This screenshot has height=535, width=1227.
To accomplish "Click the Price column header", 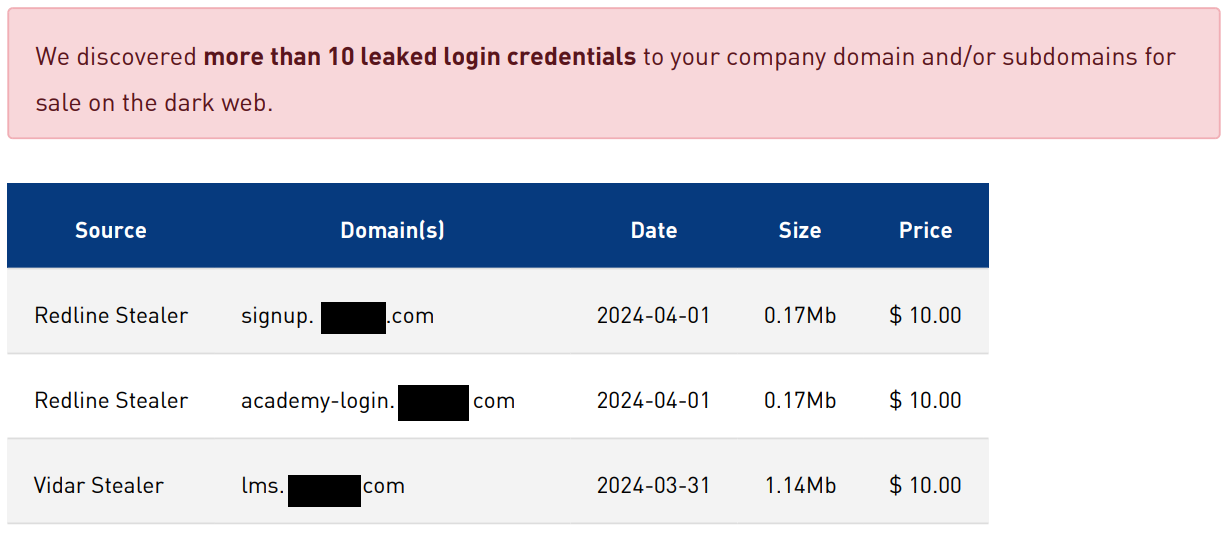I will tap(925, 230).
